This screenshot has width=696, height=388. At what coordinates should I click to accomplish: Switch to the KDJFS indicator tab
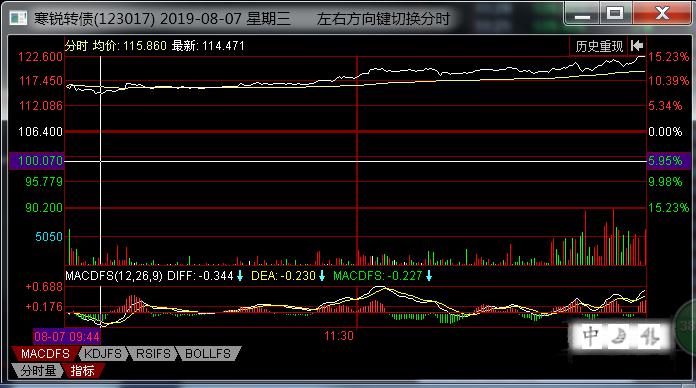point(103,354)
